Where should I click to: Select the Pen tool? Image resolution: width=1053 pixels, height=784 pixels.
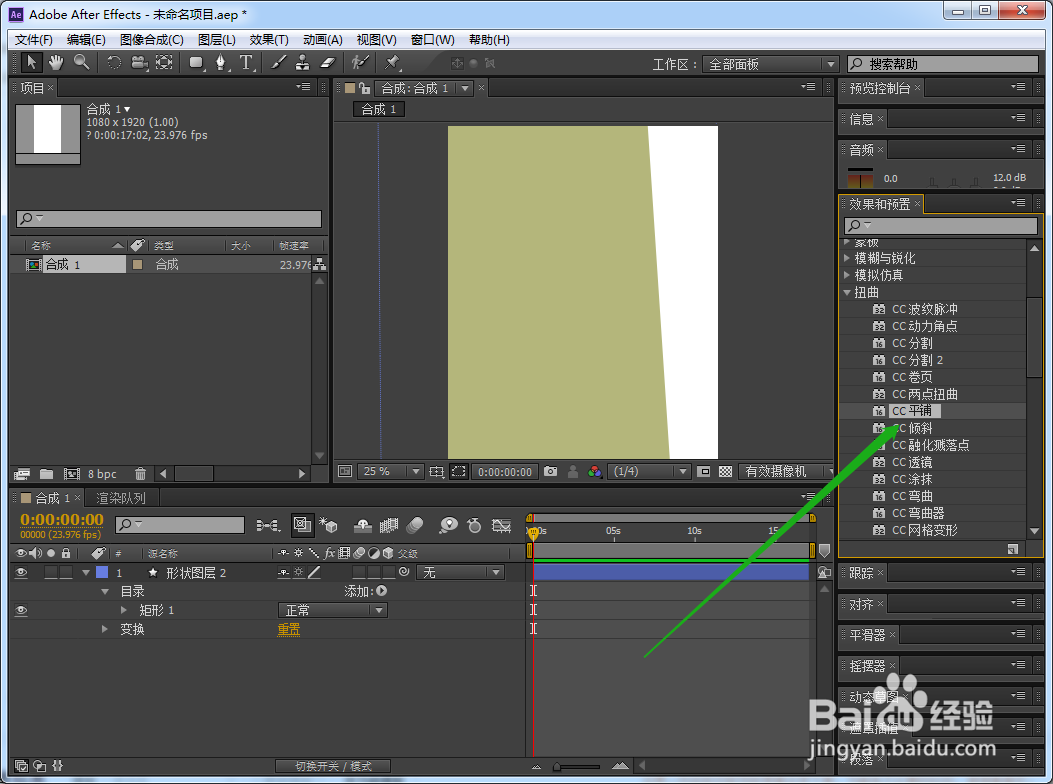tap(221, 63)
